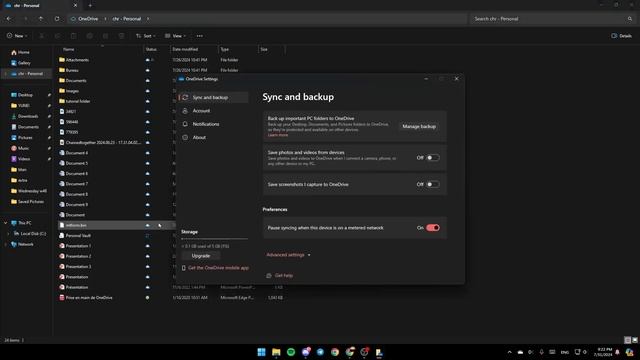Image resolution: width=640 pixels, height=360 pixels.
Task: Select Gallery in the navigation pane
Action: click(21, 63)
